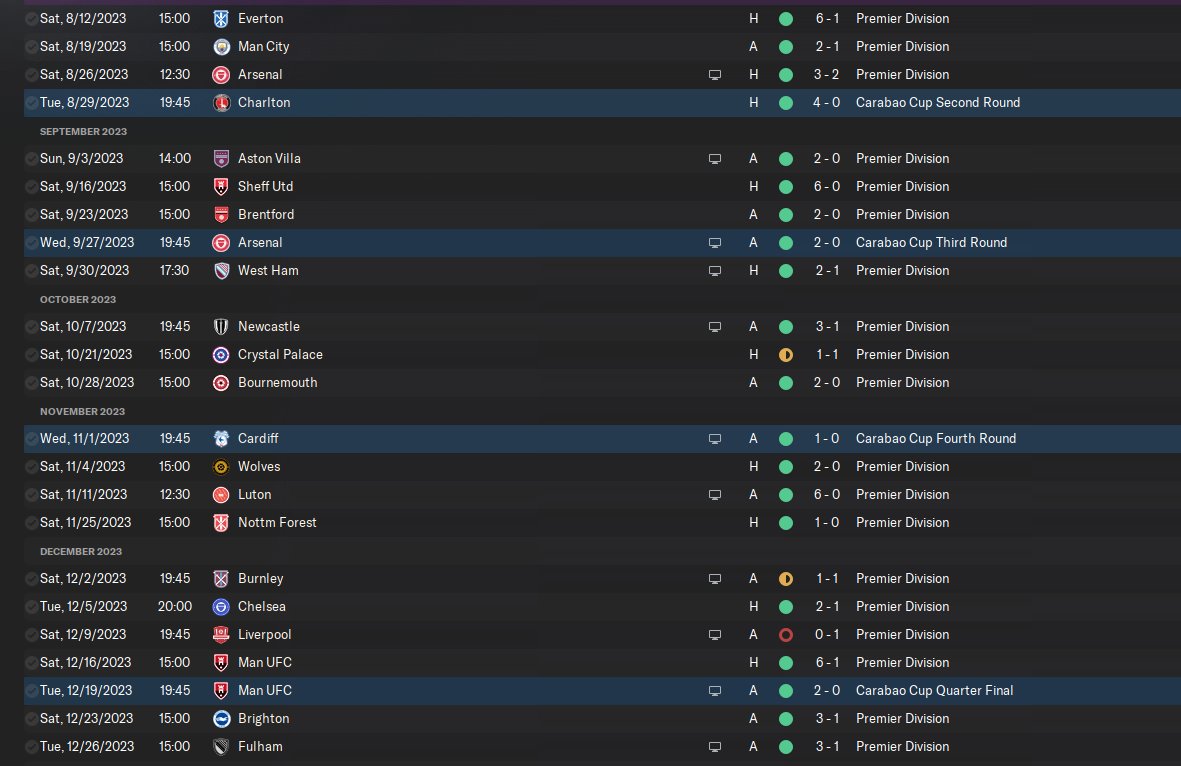This screenshot has width=1181, height=766.
Task: Click the Fulham team name
Action: click(260, 747)
